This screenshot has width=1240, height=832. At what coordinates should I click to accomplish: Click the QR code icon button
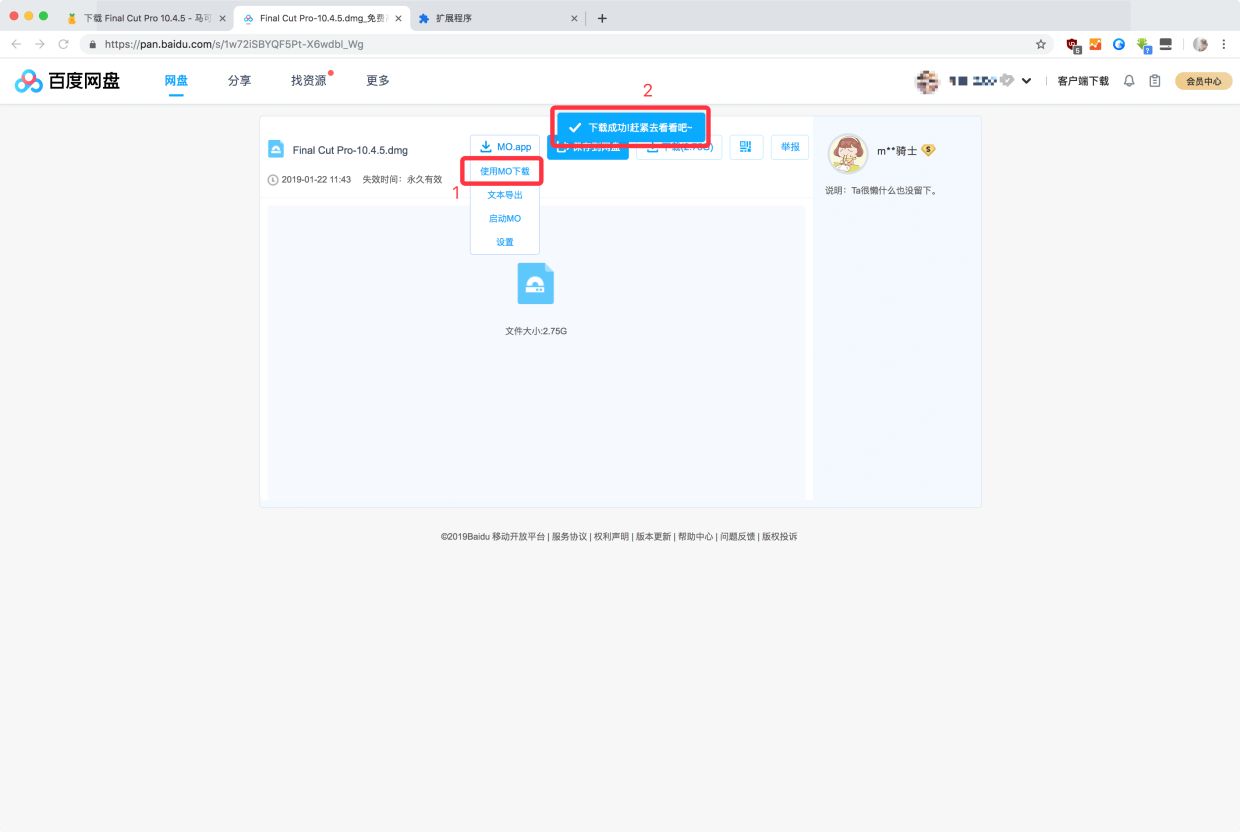click(746, 147)
